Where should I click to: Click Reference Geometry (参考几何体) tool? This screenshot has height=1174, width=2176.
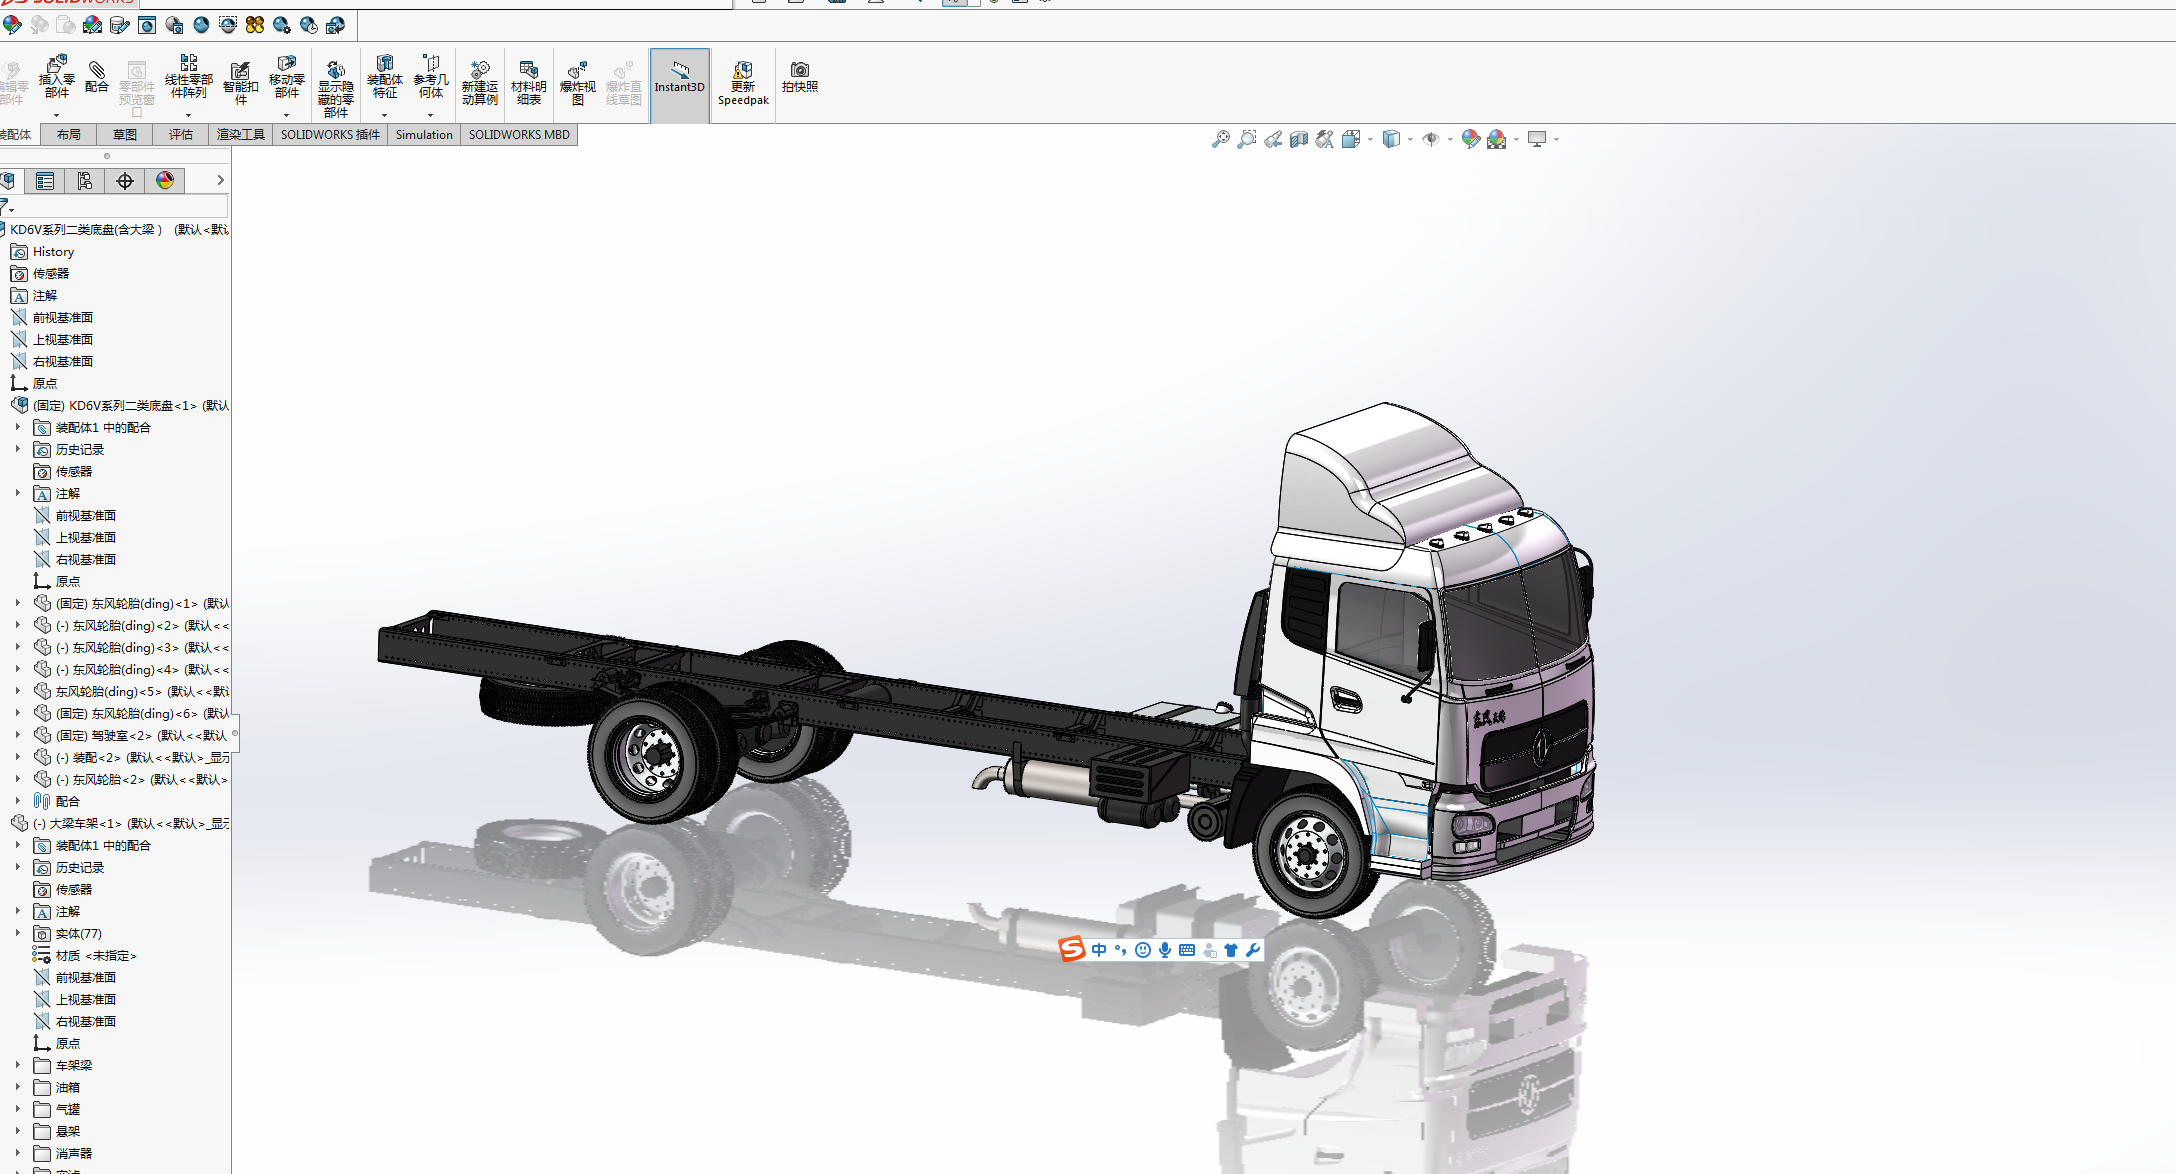coord(431,77)
